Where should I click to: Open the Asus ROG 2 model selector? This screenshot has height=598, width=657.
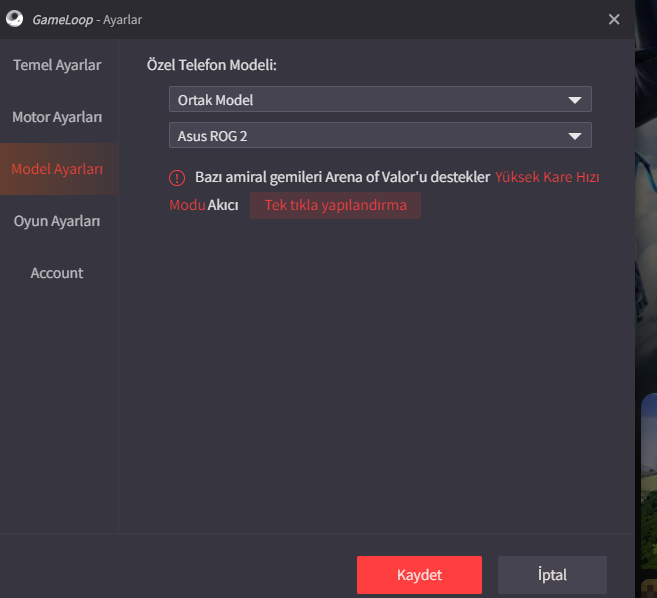coord(380,135)
